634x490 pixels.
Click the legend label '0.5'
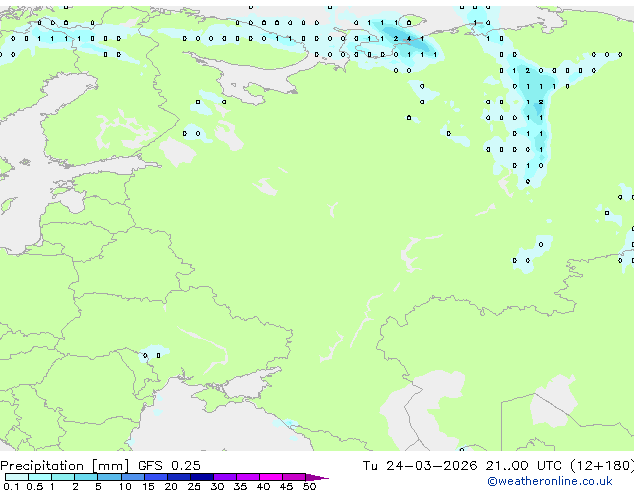pyautogui.click(x=35, y=486)
